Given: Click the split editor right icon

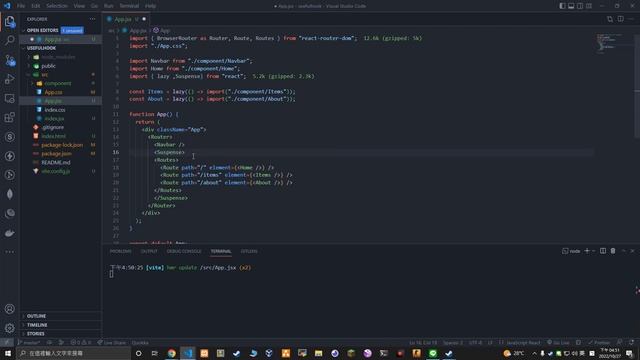Looking at the screenshot, I should tap(620, 19).
